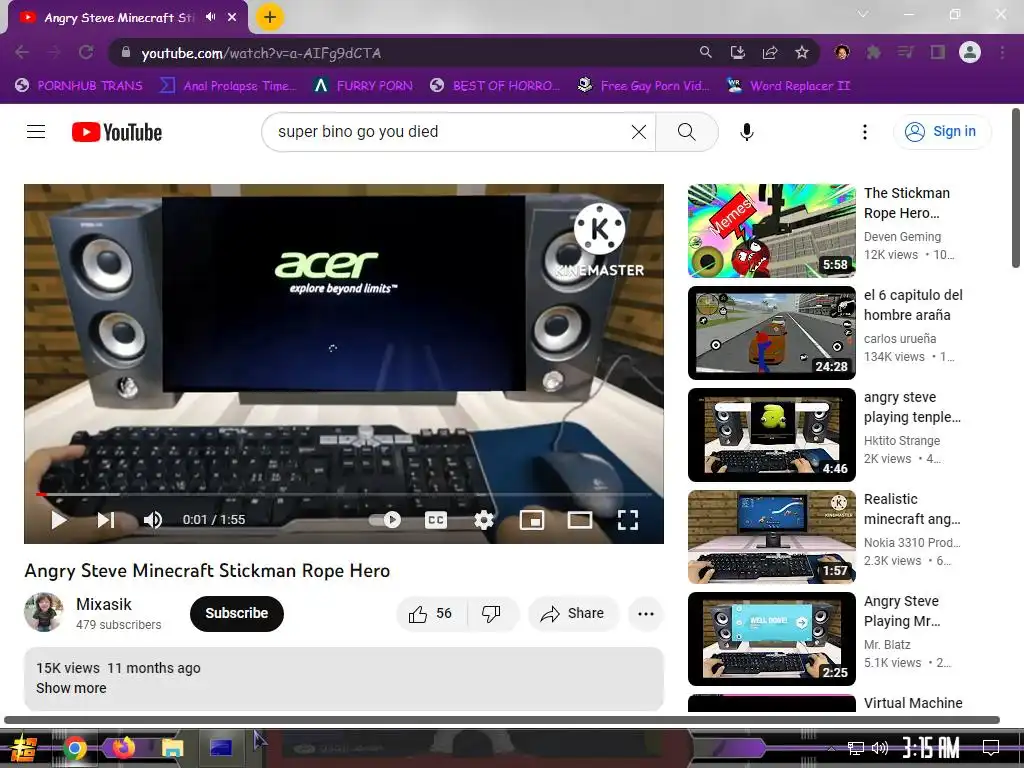Open Angry Steve Playing Mr... title link
Viewport: 1024px width, 768px height.
tap(902, 611)
